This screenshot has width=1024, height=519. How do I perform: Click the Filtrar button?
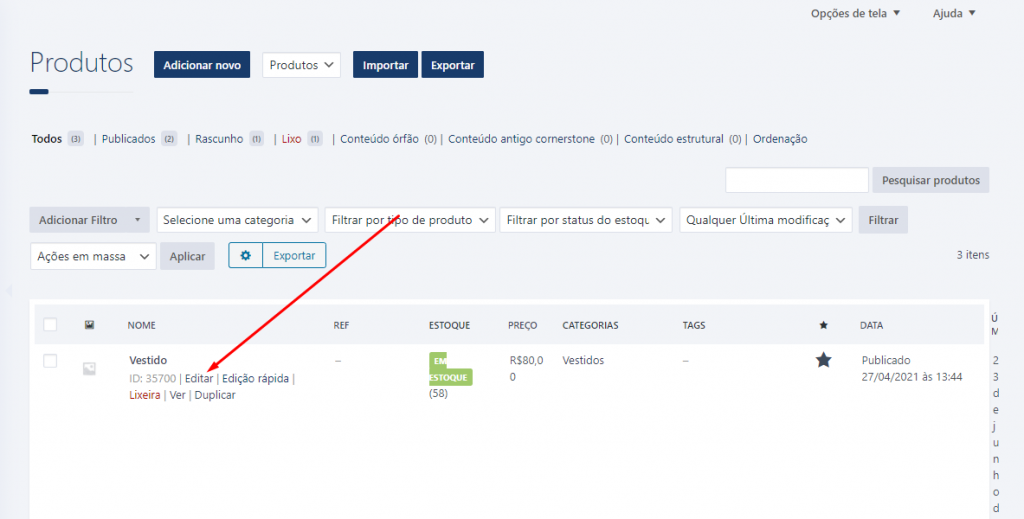(883, 220)
